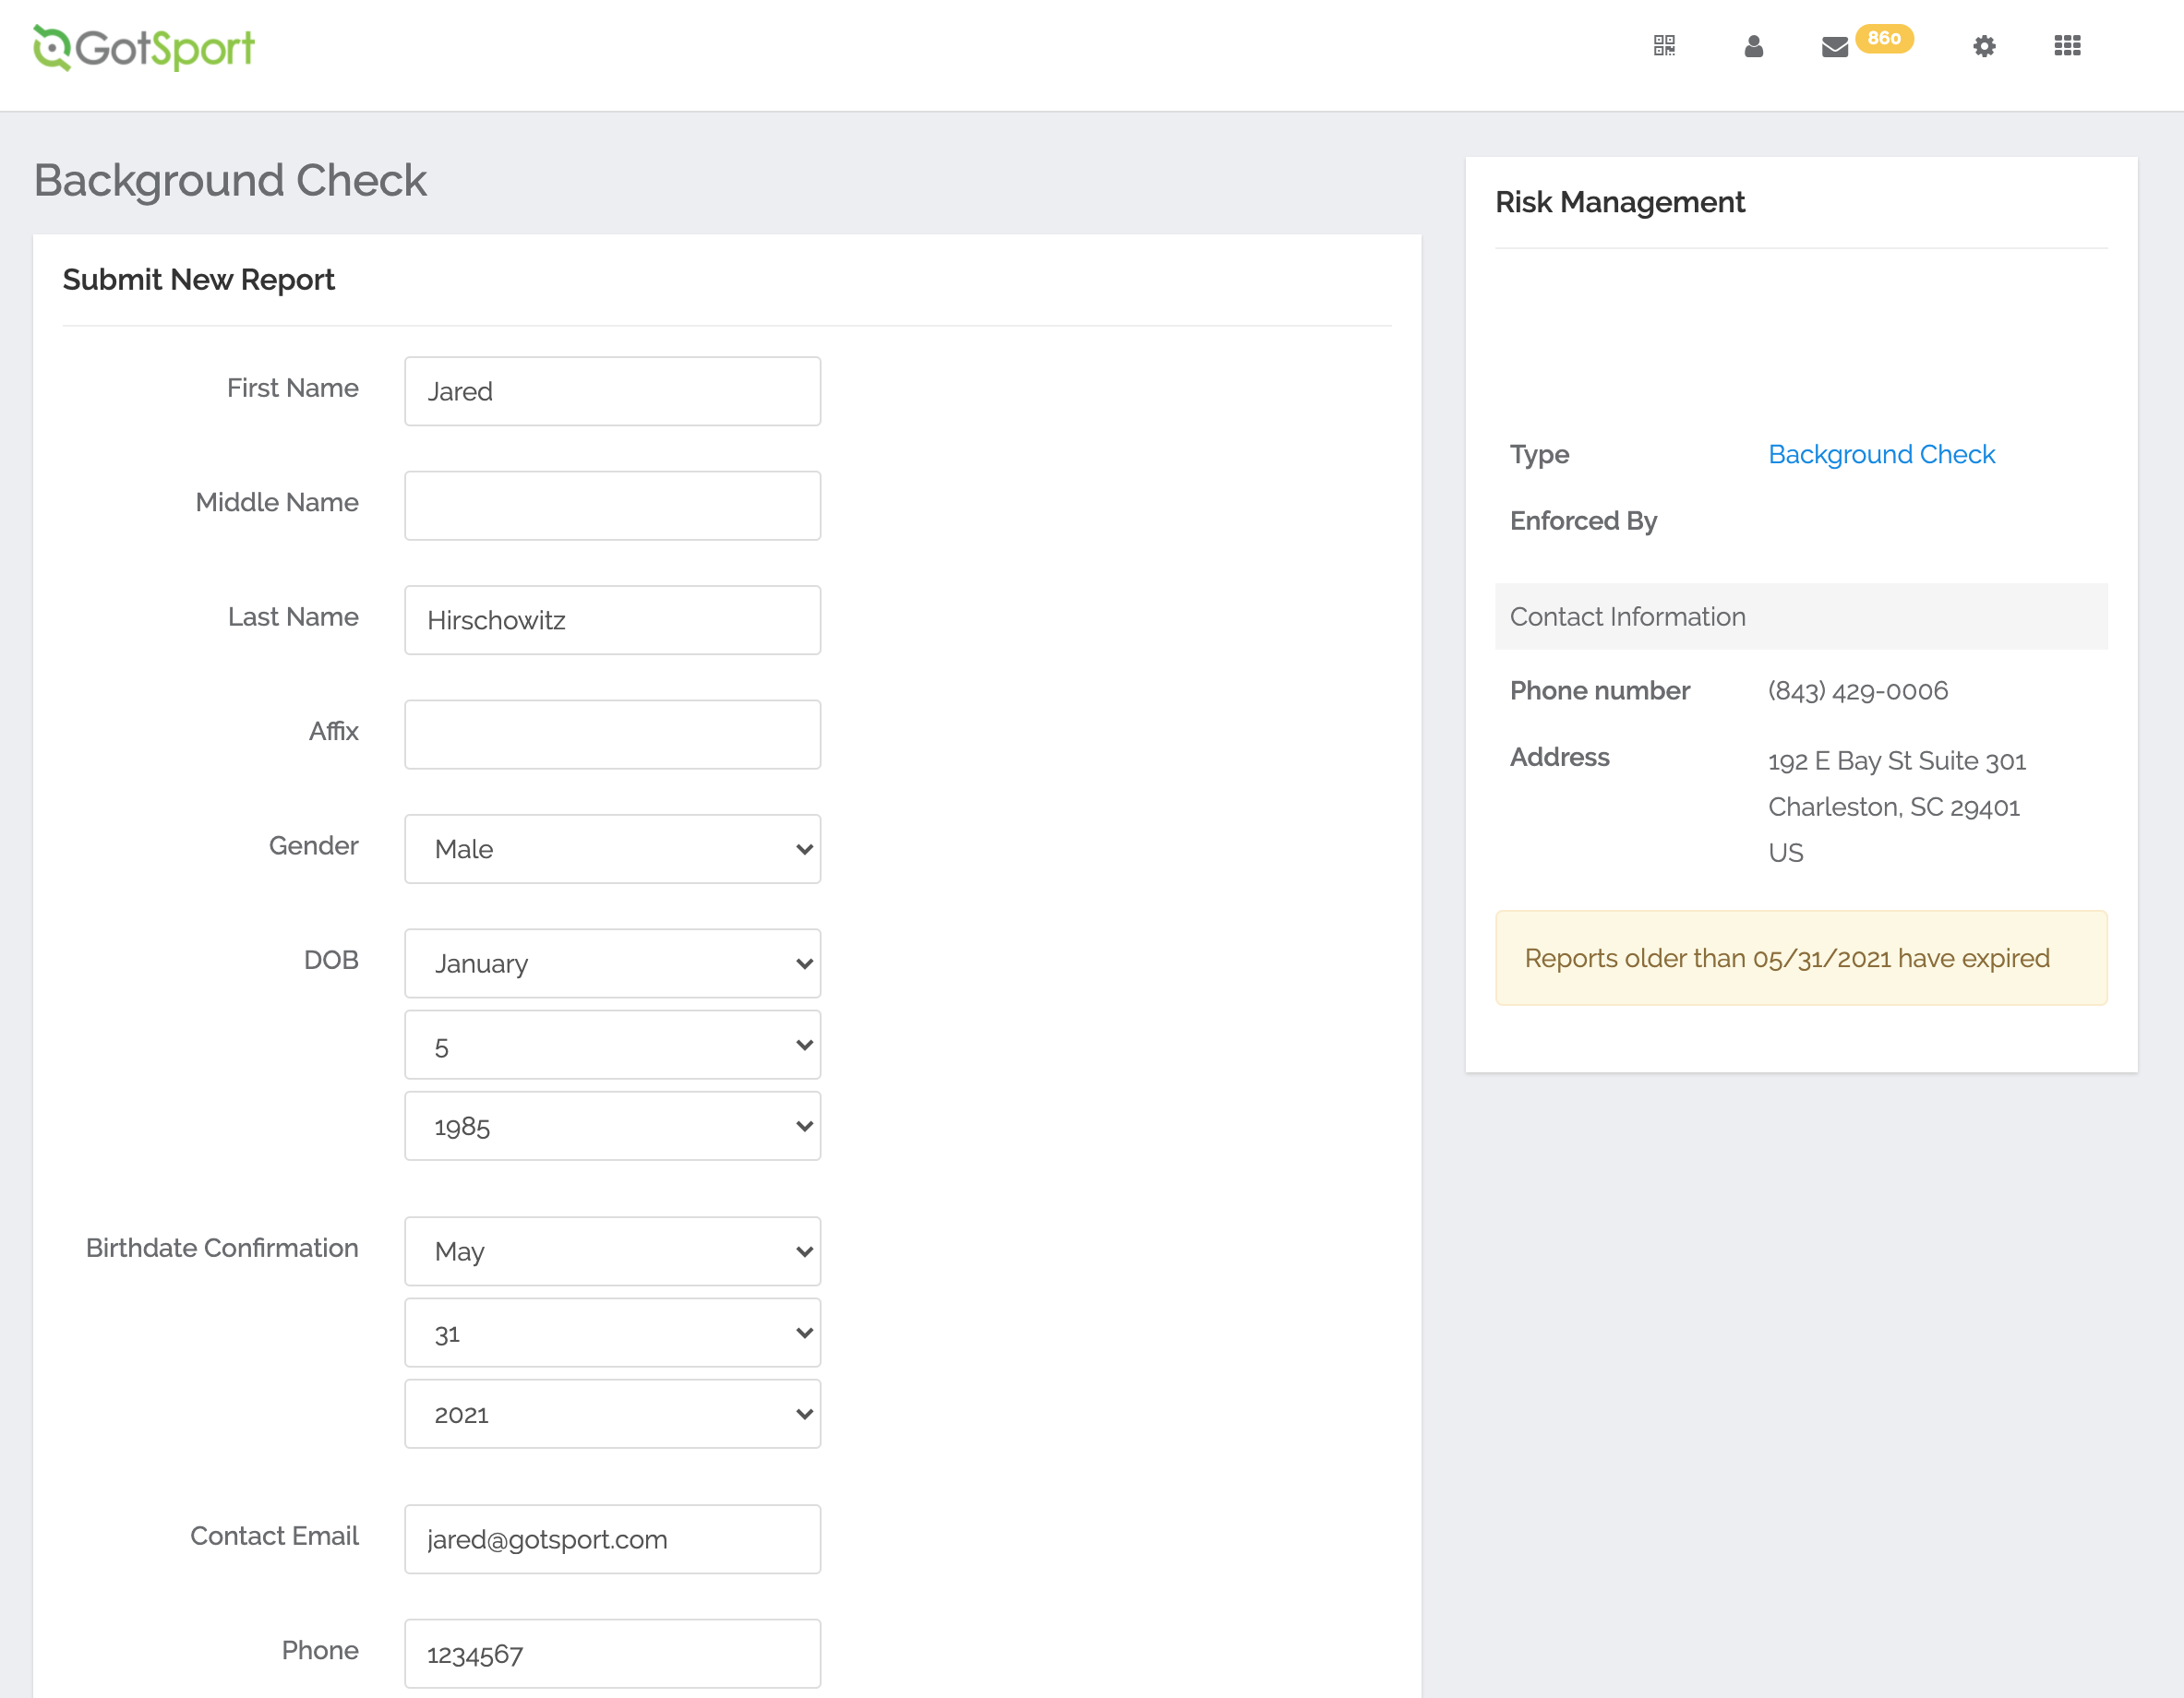Image resolution: width=2184 pixels, height=1698 pixels.
Task: Select the Contact Email input field
Action: click(612, 1539)
